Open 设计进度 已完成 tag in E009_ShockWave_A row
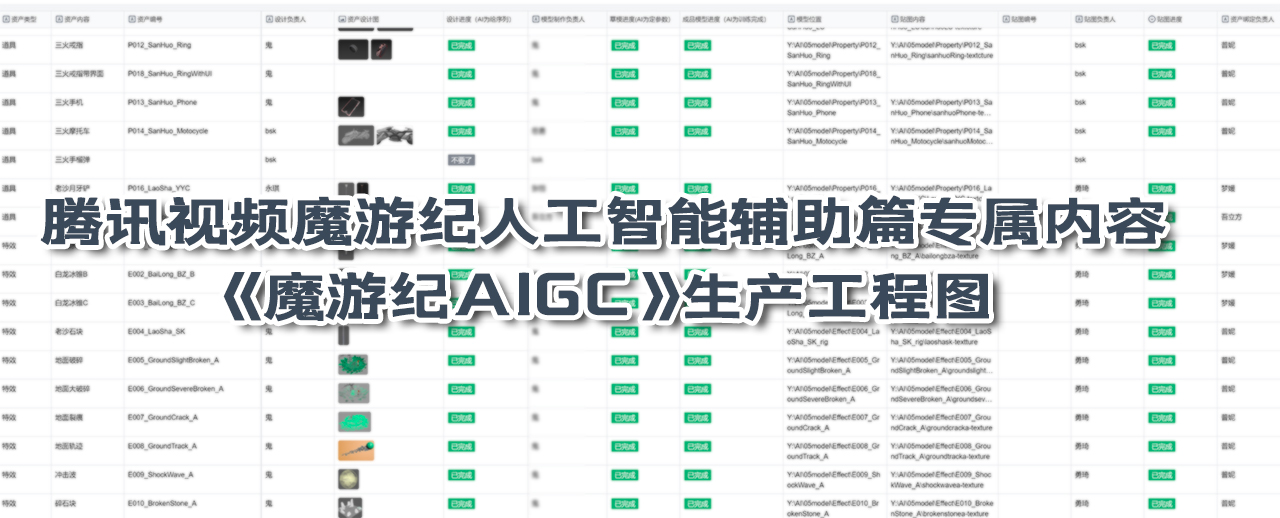The image size is (1280, 518). point(461,475)
